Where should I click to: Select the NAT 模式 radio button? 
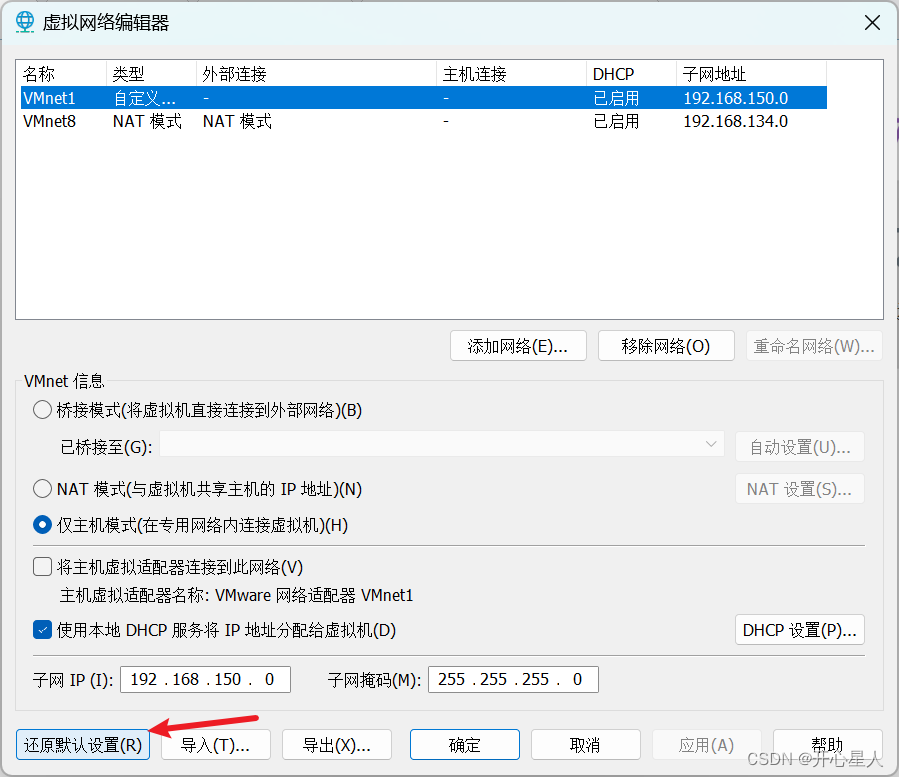42,489
